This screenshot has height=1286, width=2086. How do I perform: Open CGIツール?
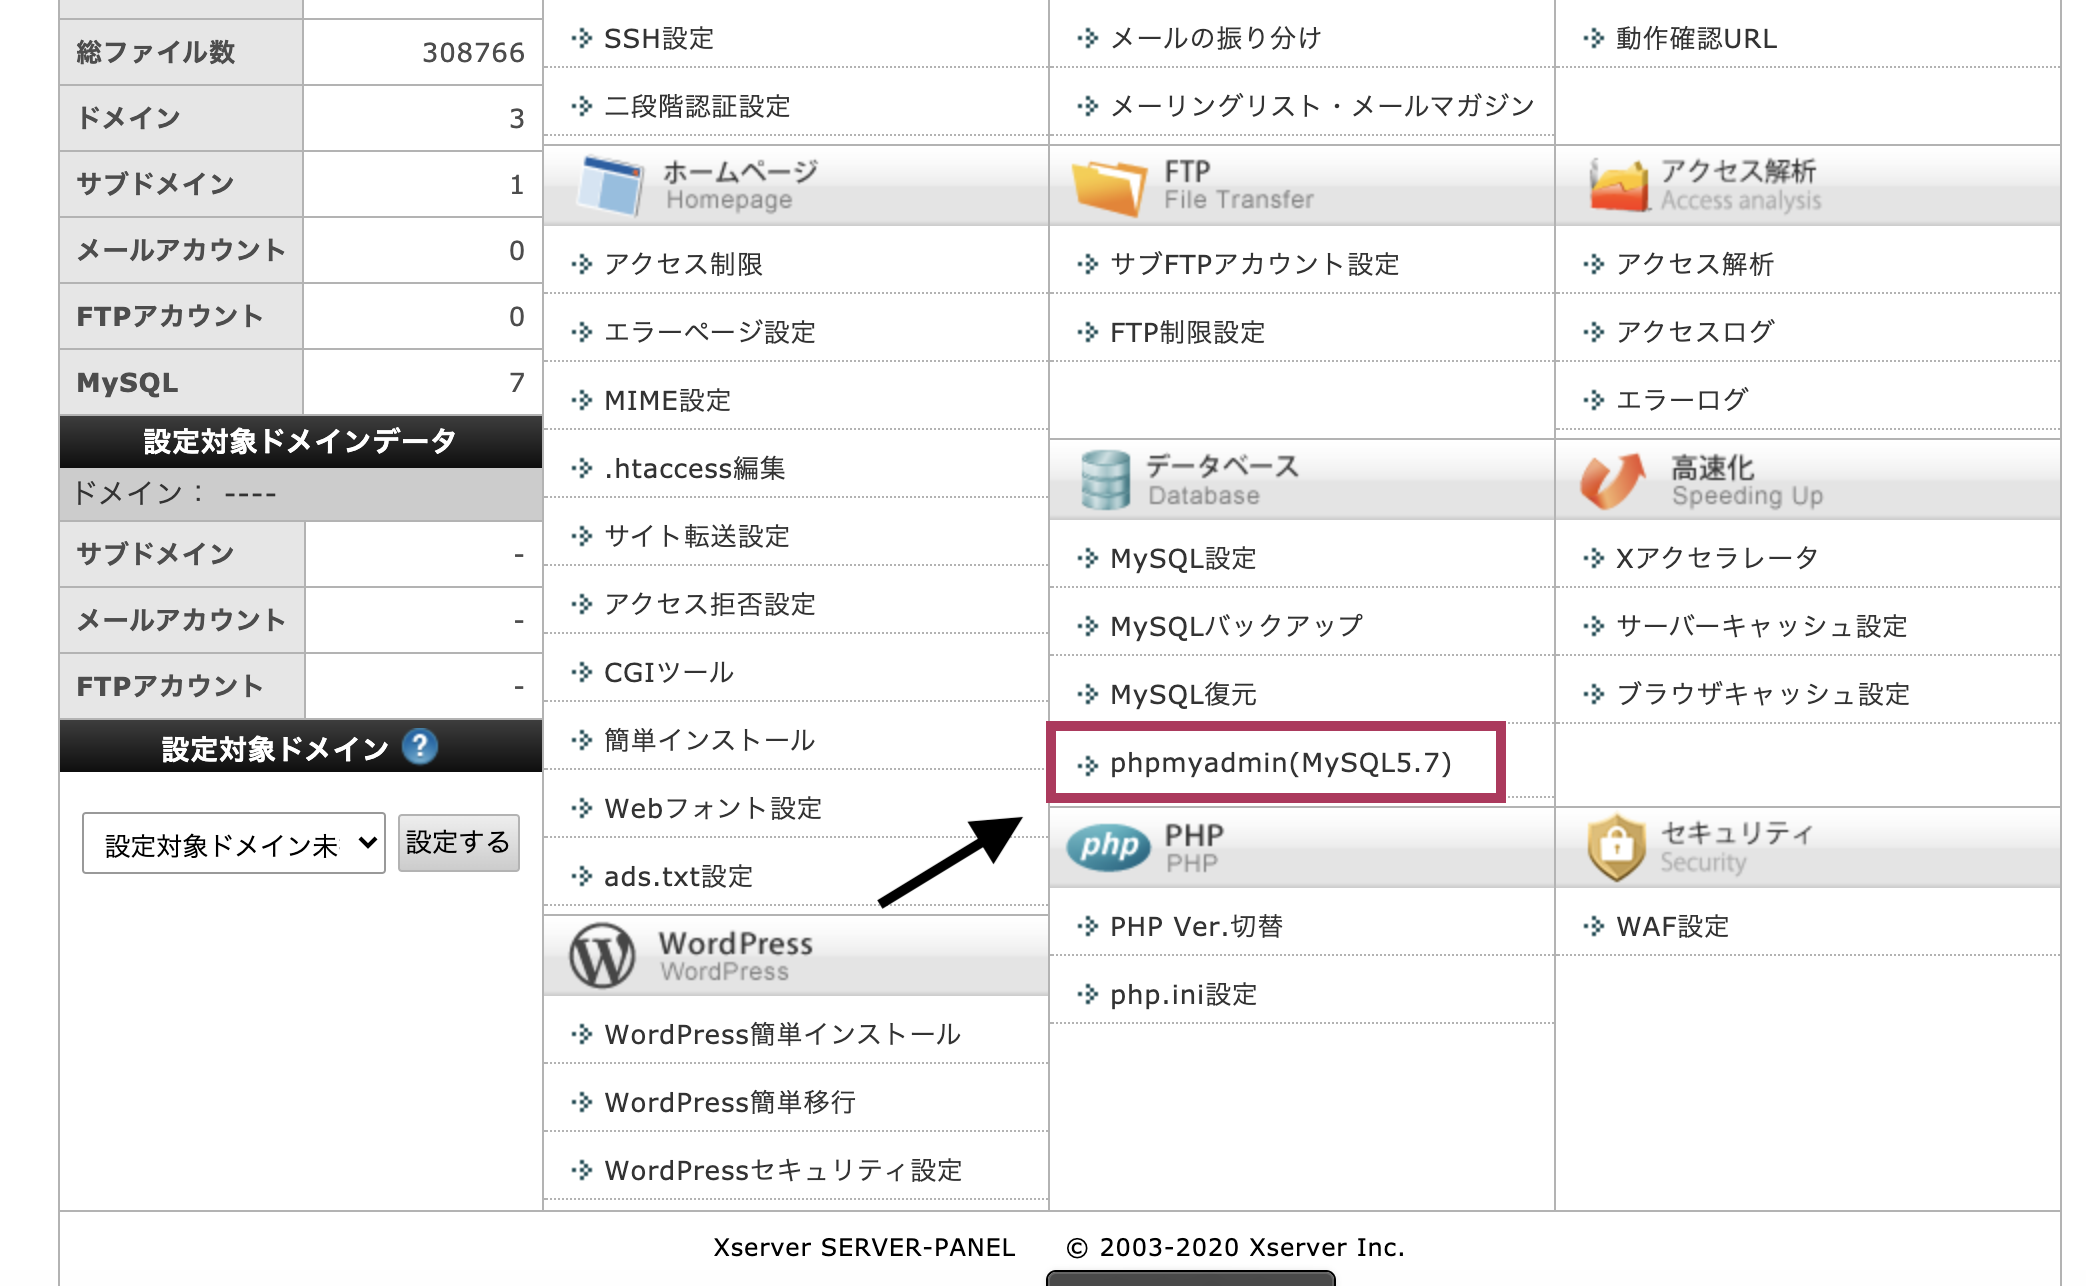(x=669, y=672)
